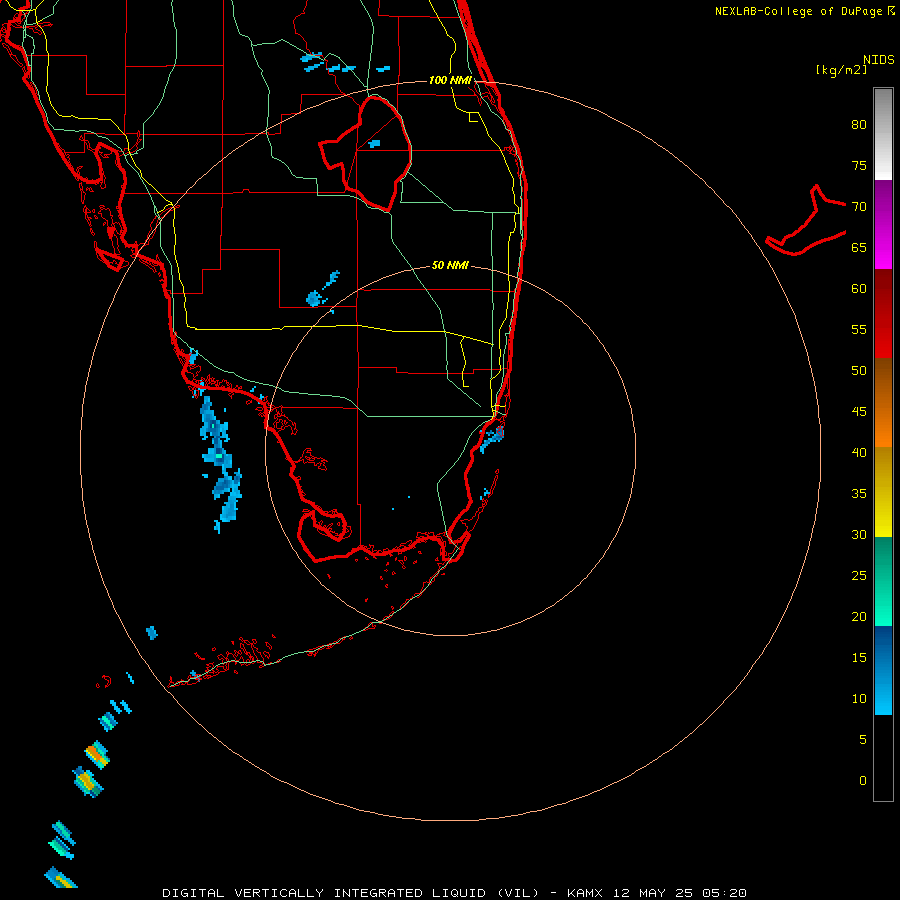Click the 45 value on color scale

click(859, 412)
